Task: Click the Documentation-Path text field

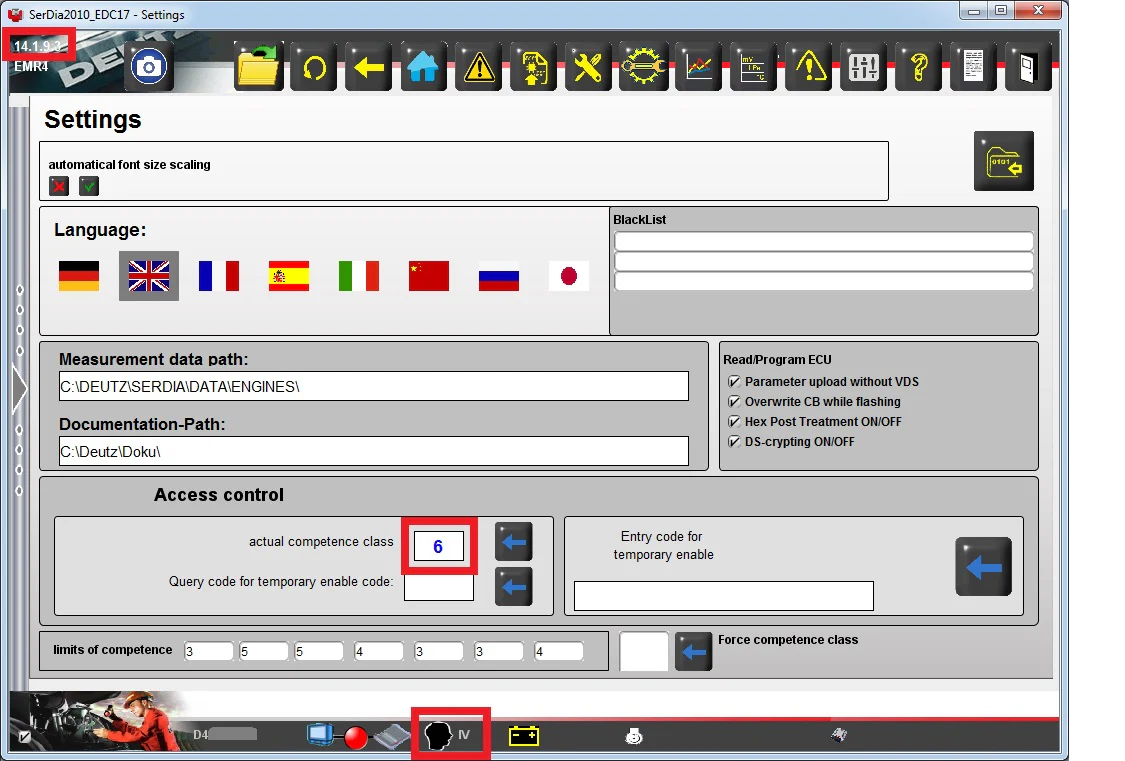Action: pos(373,451)
